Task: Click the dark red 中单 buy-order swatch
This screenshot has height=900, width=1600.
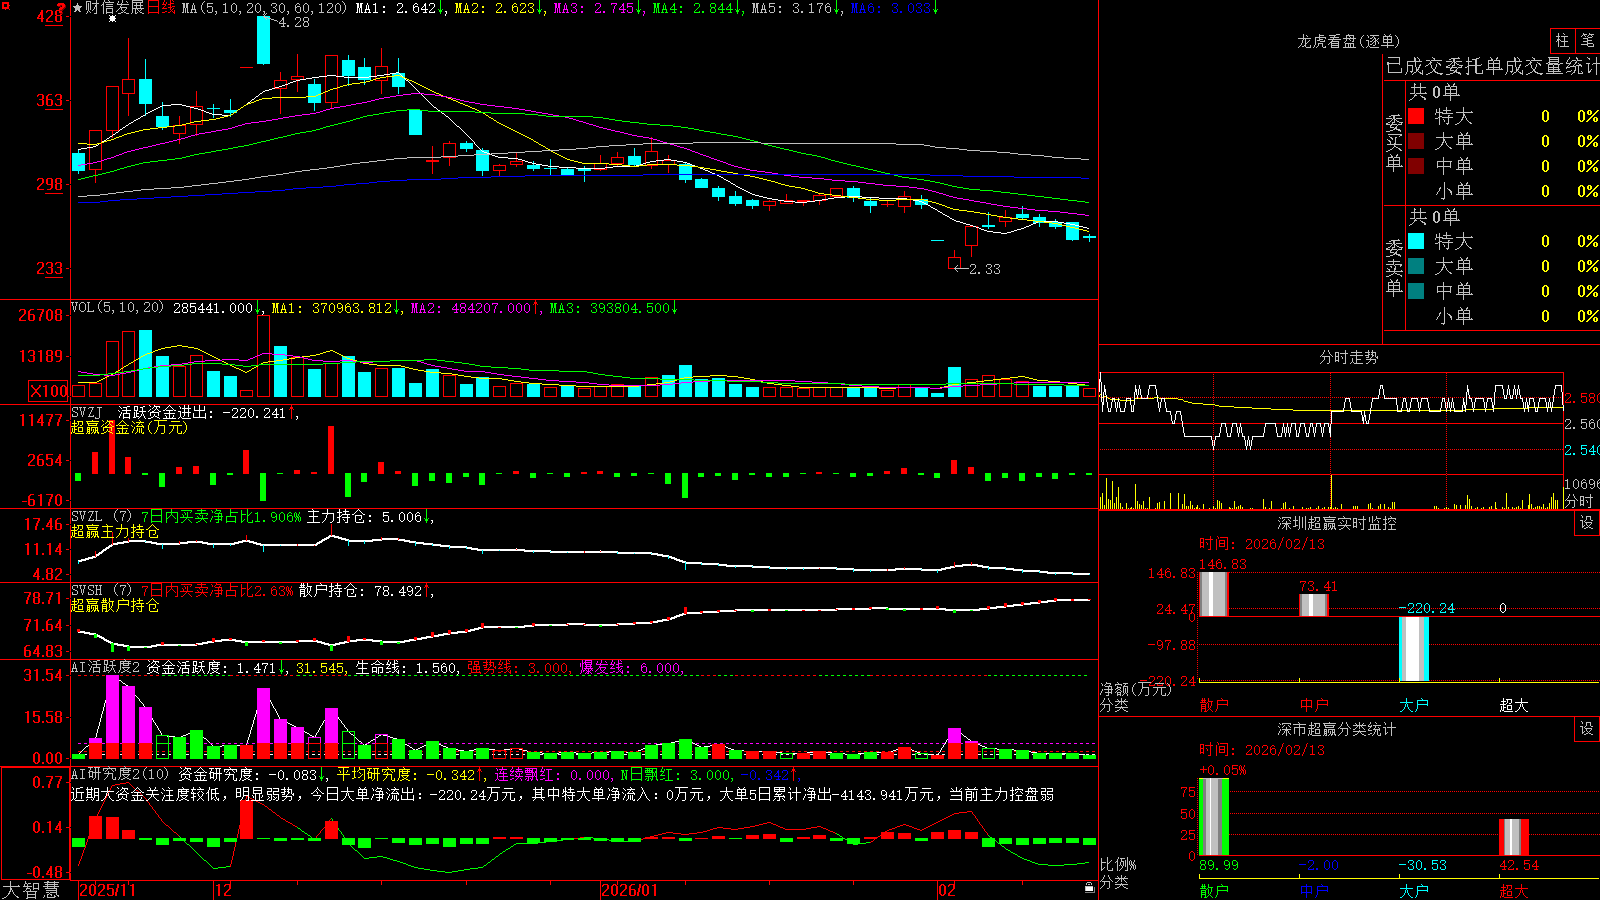Action: [x=1416, y=166]
